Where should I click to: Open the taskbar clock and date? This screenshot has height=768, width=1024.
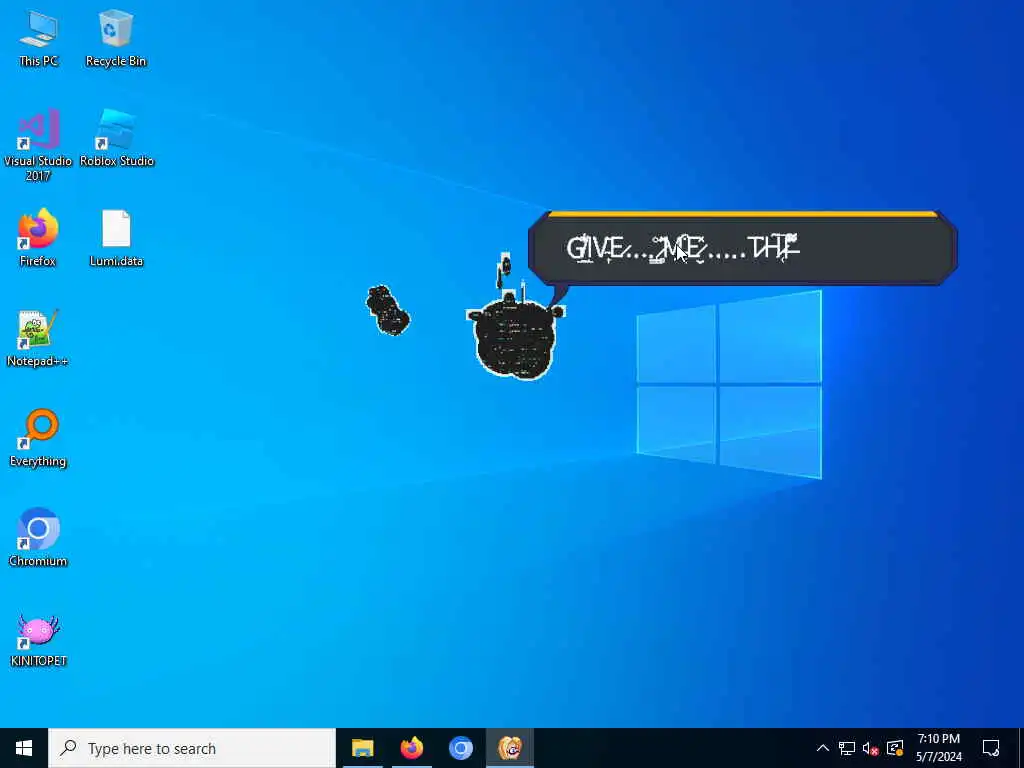pos(938,748)
